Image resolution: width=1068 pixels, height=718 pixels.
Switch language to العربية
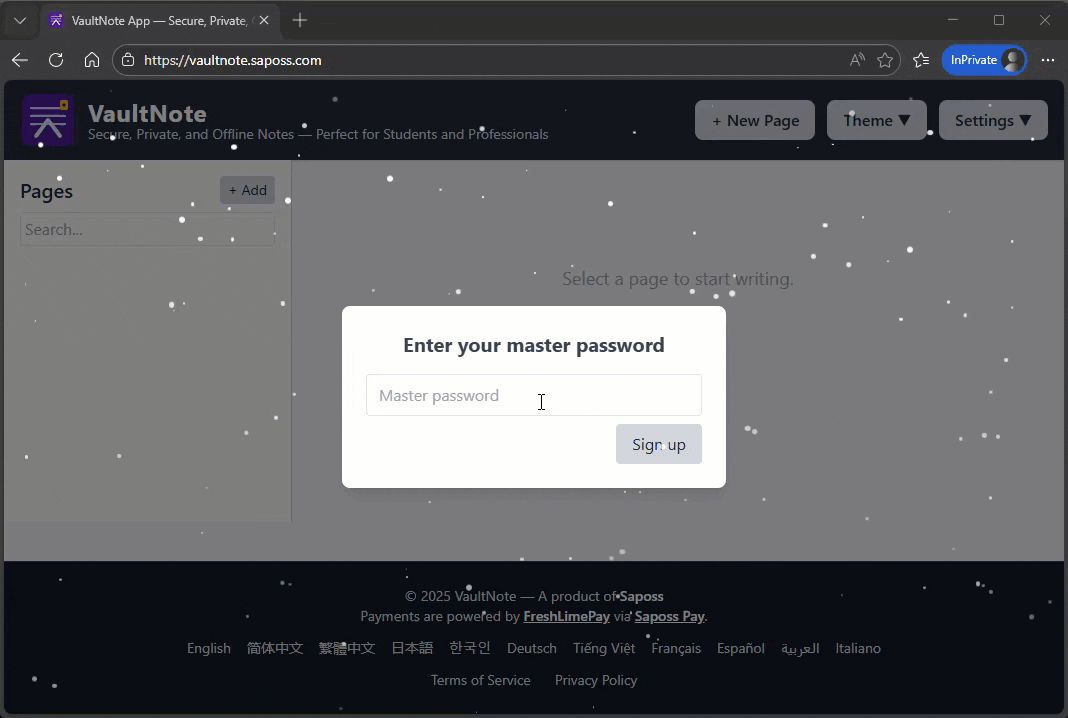(x=800, y=649)
